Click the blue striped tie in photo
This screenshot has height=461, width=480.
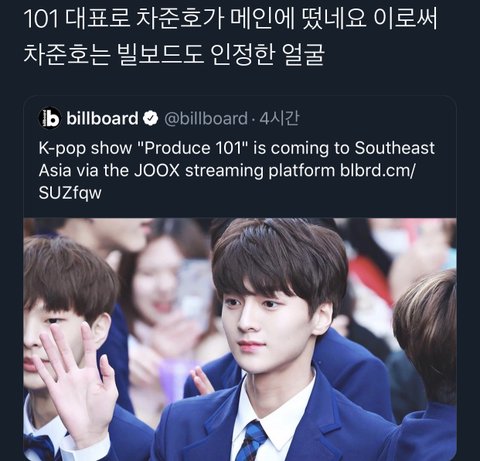pyautogui.click(x=251, y=441)
